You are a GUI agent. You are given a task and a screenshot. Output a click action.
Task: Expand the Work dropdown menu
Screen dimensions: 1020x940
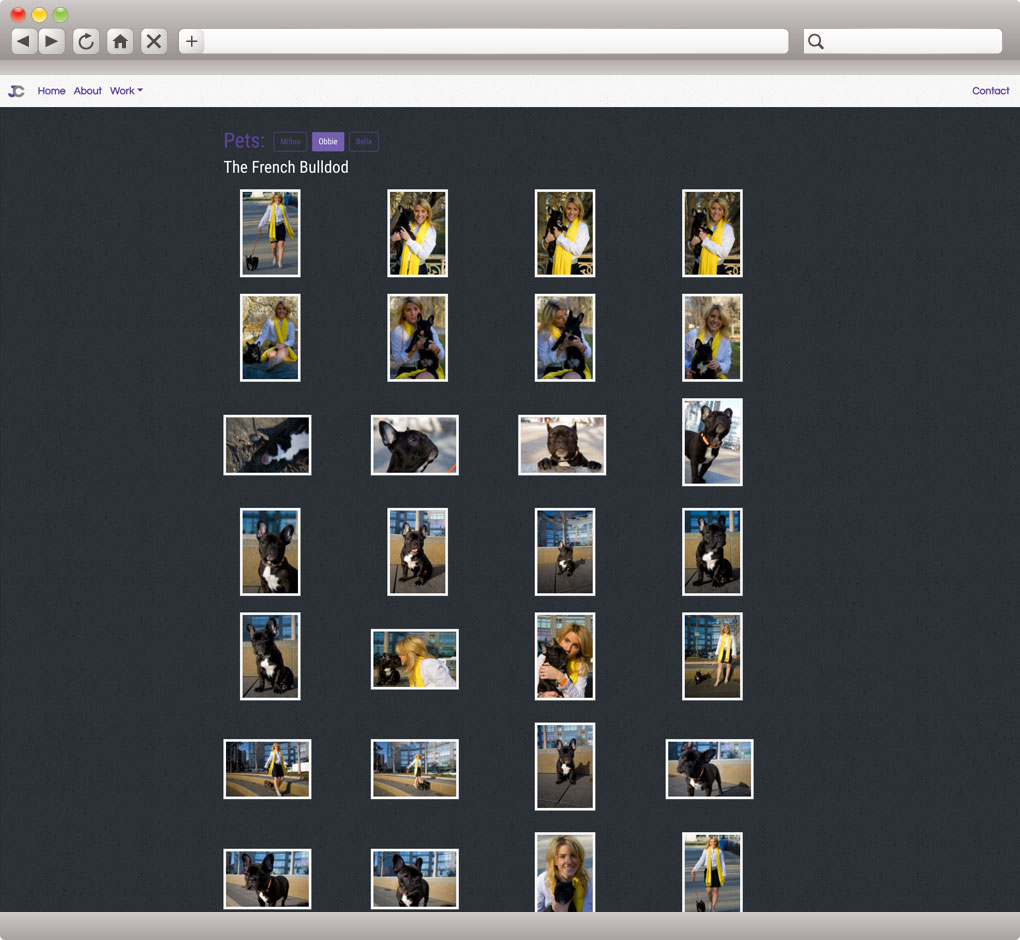pyautogui.click(x=126, y=91)
